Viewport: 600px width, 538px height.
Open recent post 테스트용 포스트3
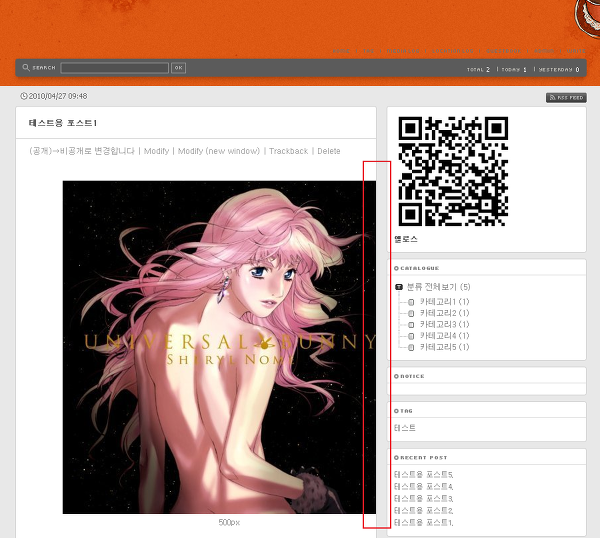click(x=424, y=499)
